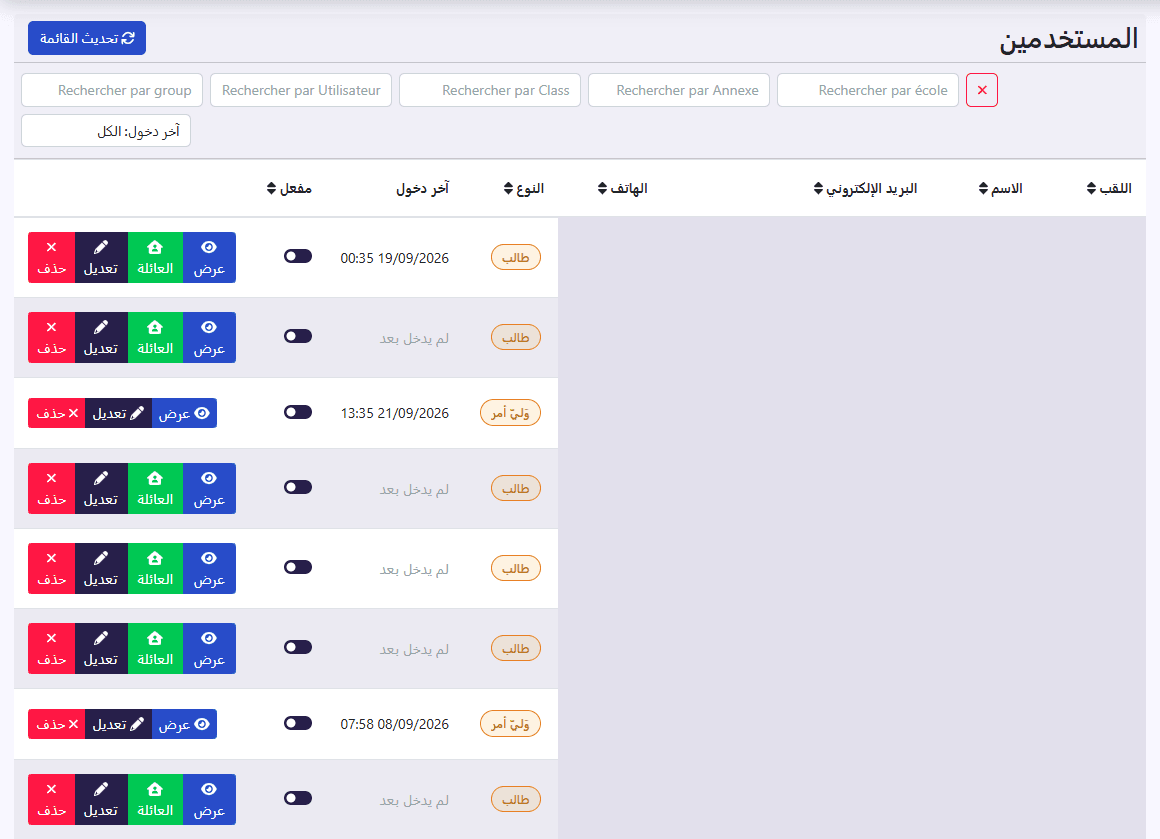View the parent who logged in 07:58 08/09/2026

pos(184,724)
